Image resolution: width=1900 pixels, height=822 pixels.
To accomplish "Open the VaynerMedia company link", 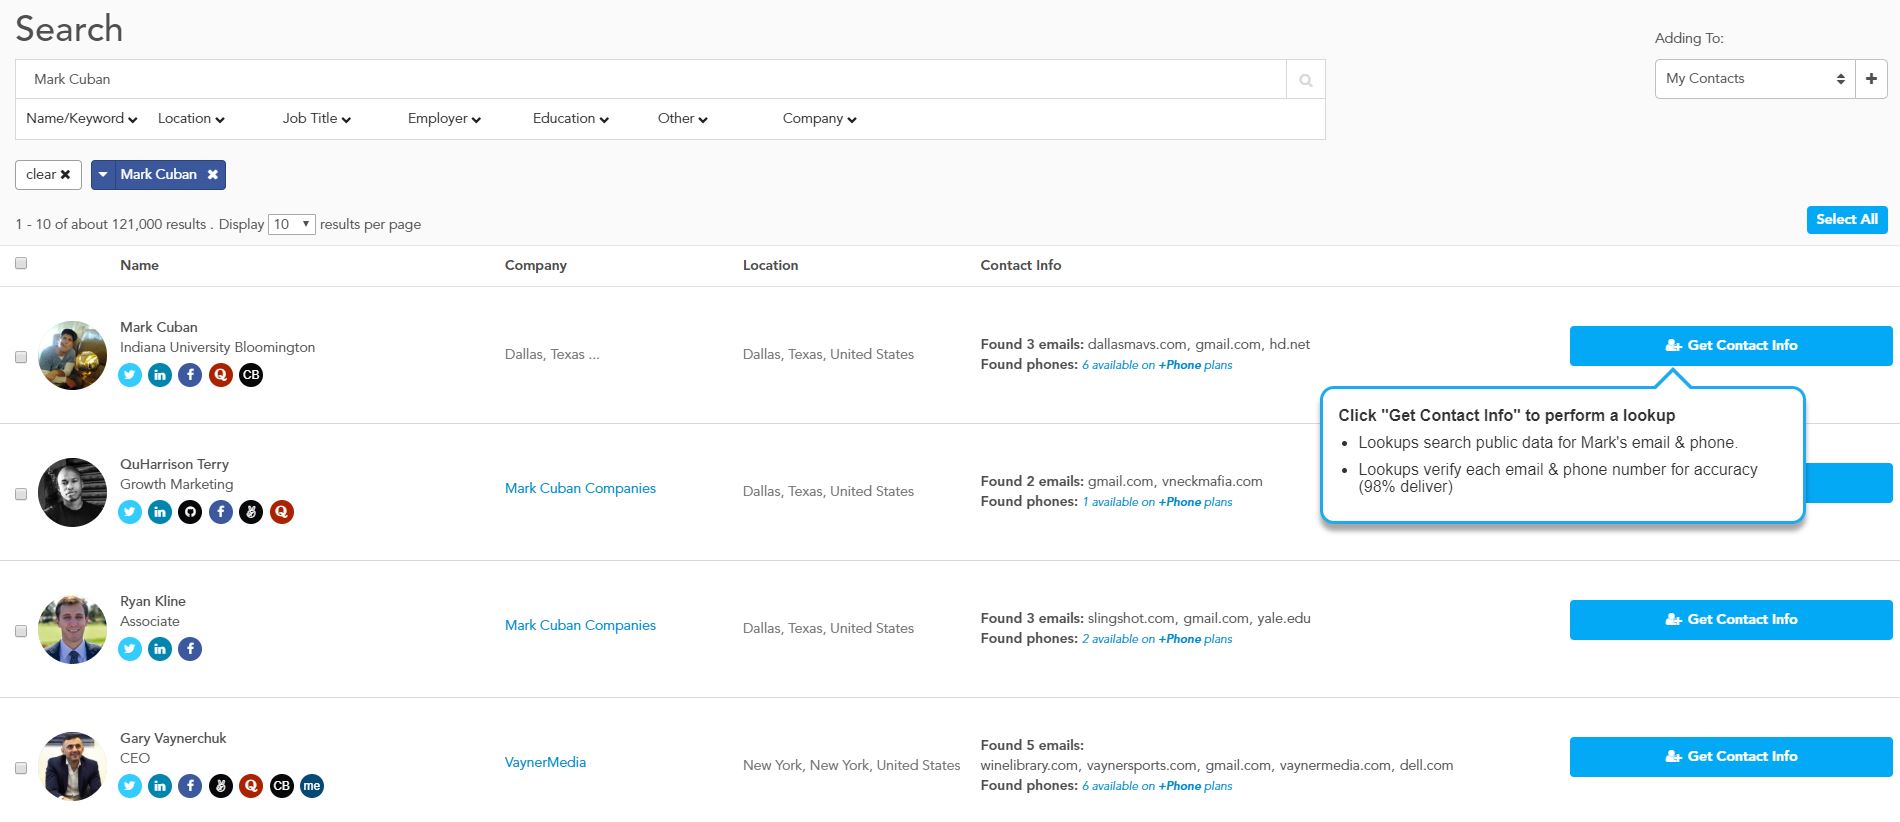I will tap(545, 762).
